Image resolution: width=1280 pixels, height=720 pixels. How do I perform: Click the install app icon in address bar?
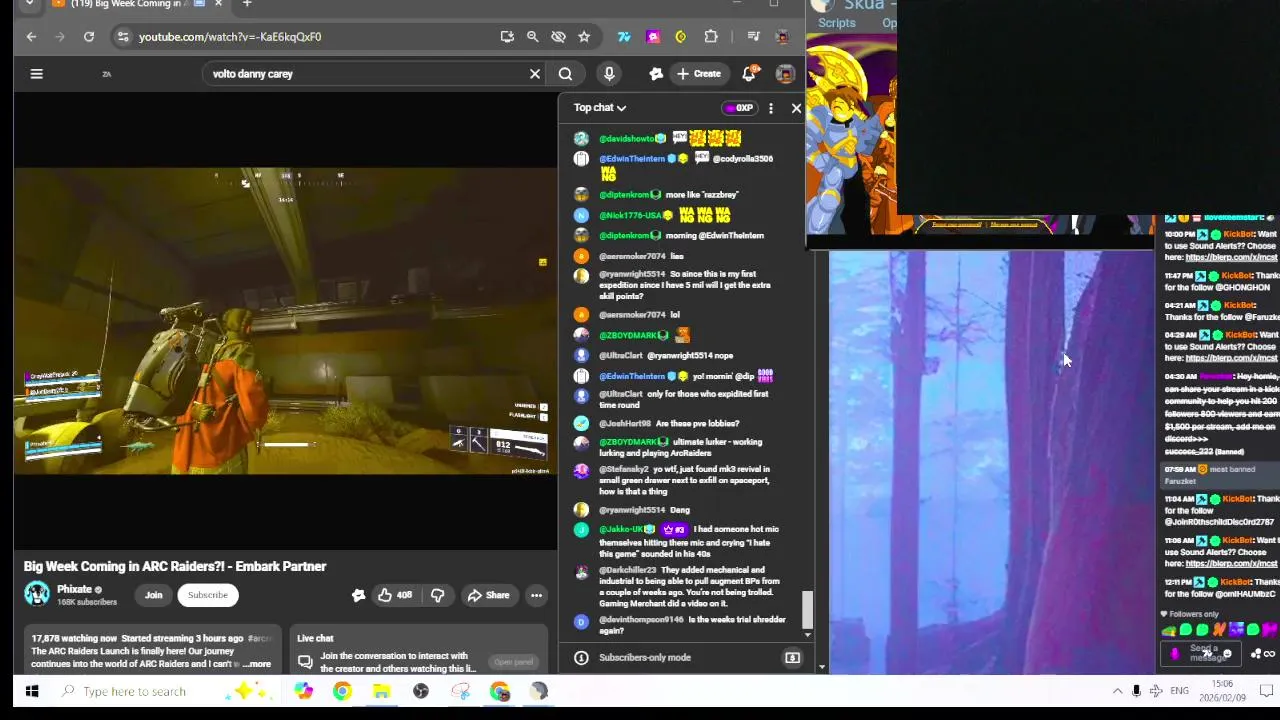tap(507, 37)
